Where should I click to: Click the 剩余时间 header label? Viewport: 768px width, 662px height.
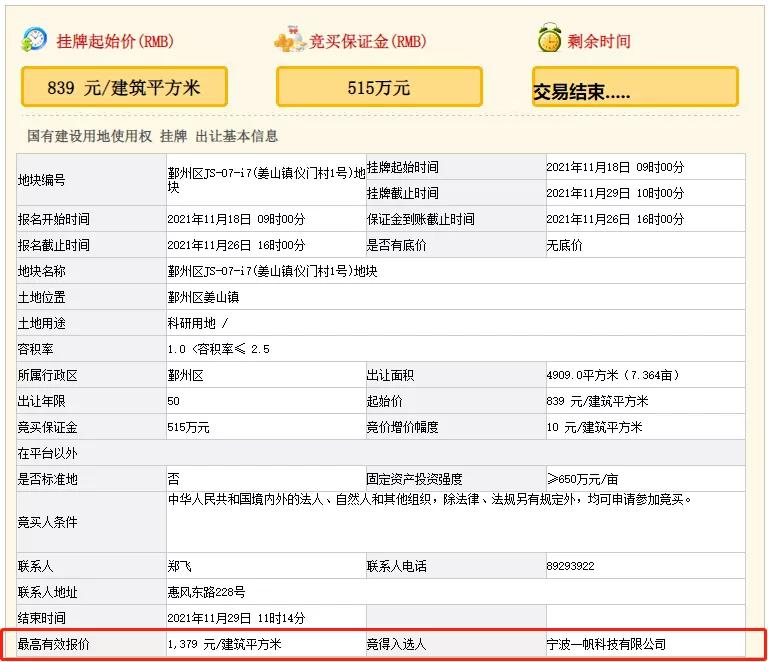click(598, 42)
